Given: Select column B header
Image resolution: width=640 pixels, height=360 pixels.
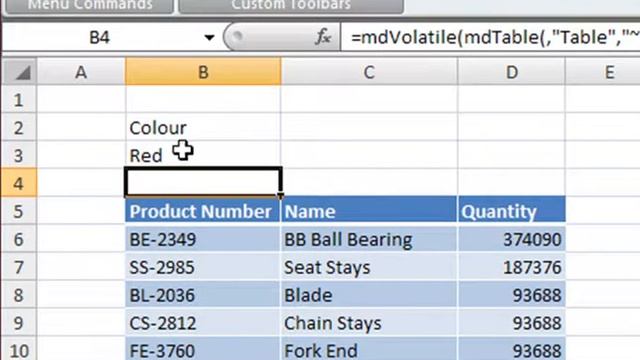Looking at the screenshot, I should tap(203, 72).
